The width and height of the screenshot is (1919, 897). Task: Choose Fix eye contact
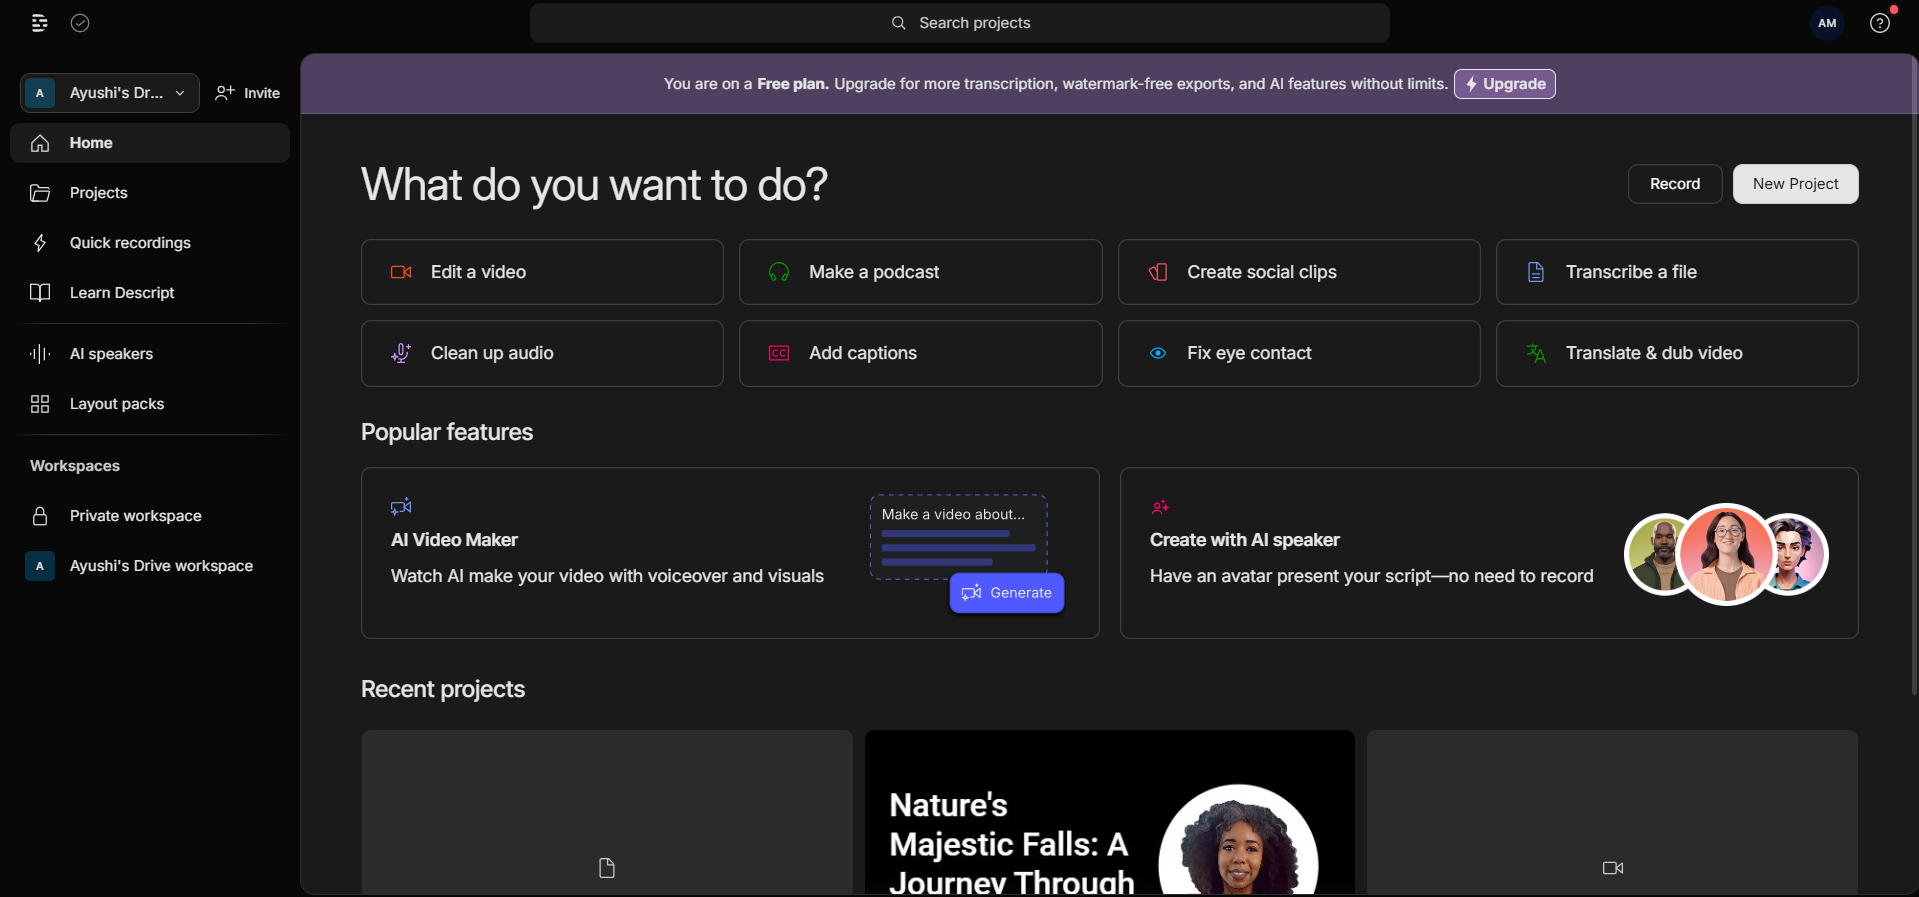[x=1299, y=353]
